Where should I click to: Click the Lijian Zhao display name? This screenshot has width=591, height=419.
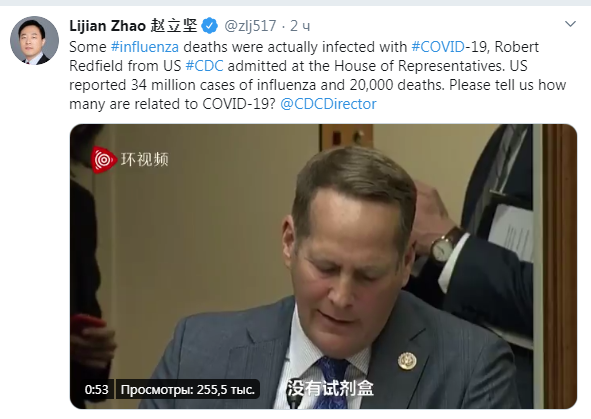107,26
